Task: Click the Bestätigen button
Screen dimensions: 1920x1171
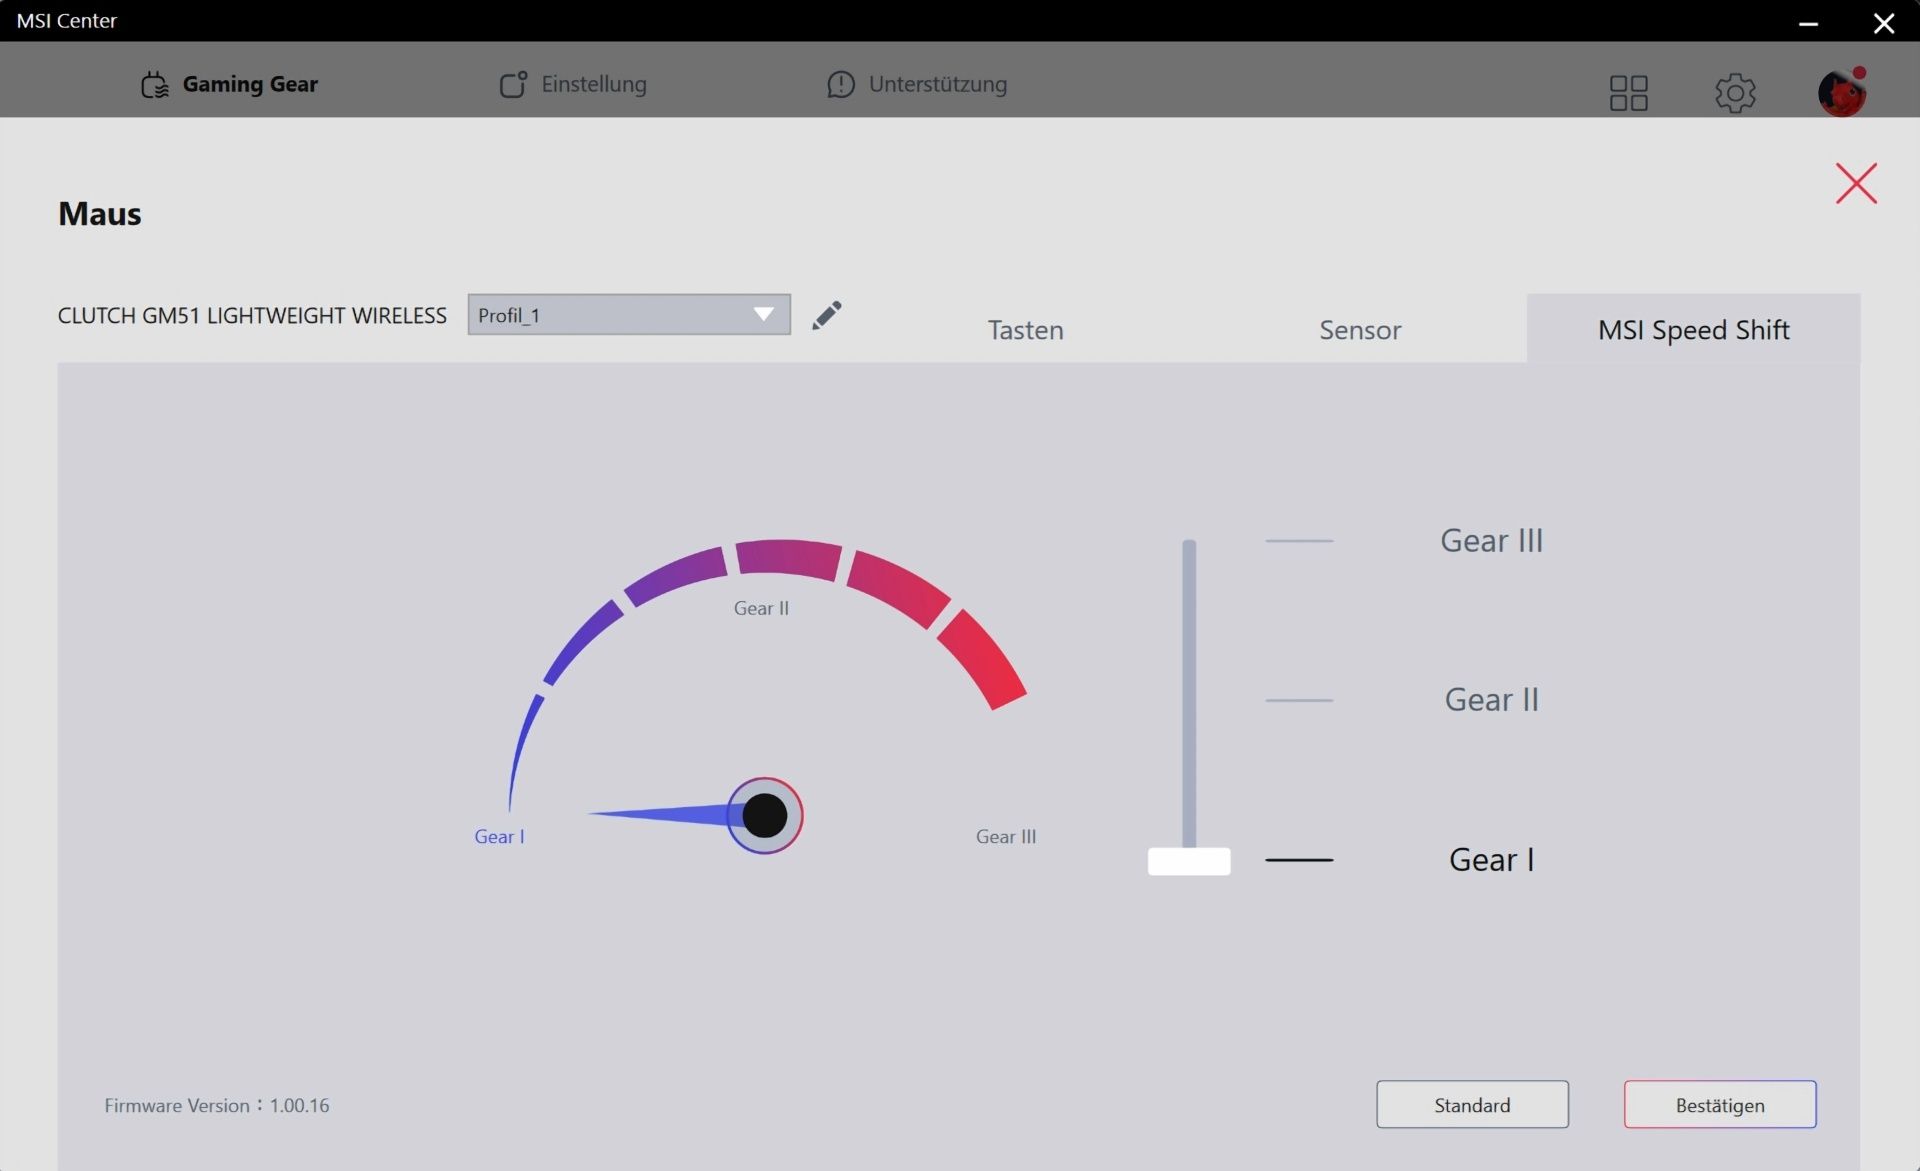Action: [x=1720, y=1105]
